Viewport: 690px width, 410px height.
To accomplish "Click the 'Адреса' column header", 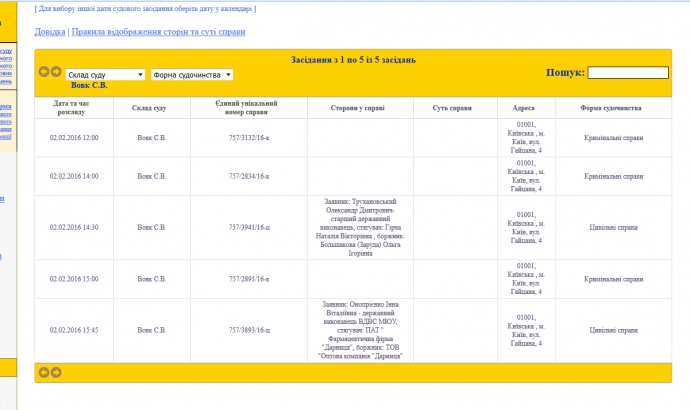I will [x=523, y=107].
